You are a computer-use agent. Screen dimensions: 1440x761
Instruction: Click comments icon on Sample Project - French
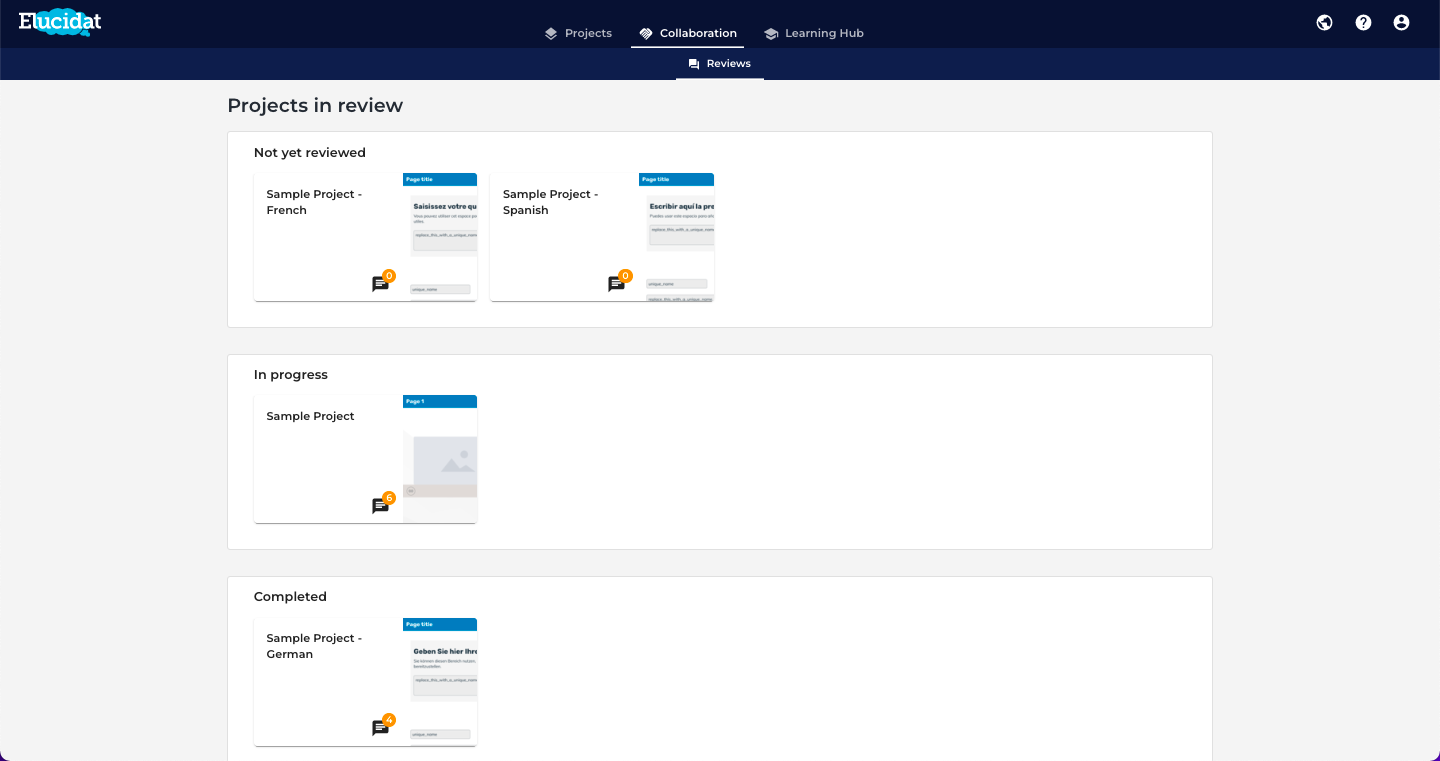380,284
